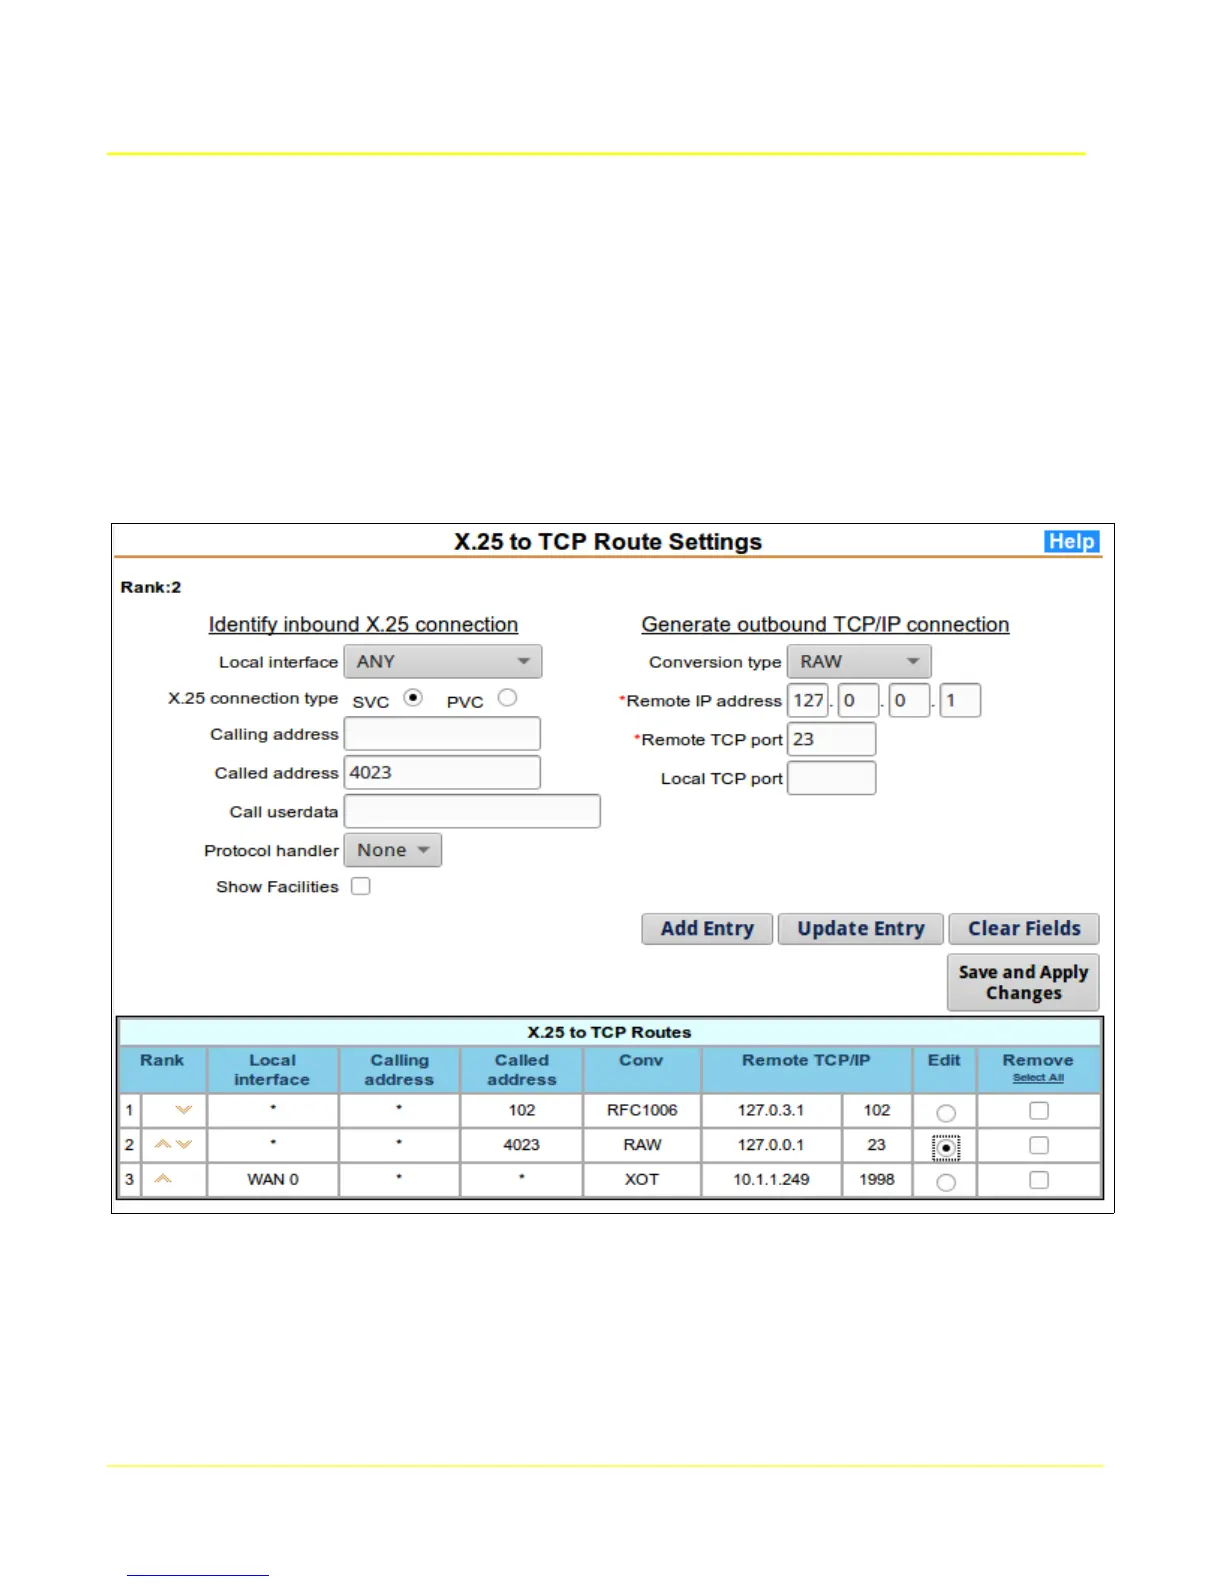Click the Identify inbound X.25 connection heading
Image resolution: width=1224 pixels, height=1584 pixels.
click(363, 624)
